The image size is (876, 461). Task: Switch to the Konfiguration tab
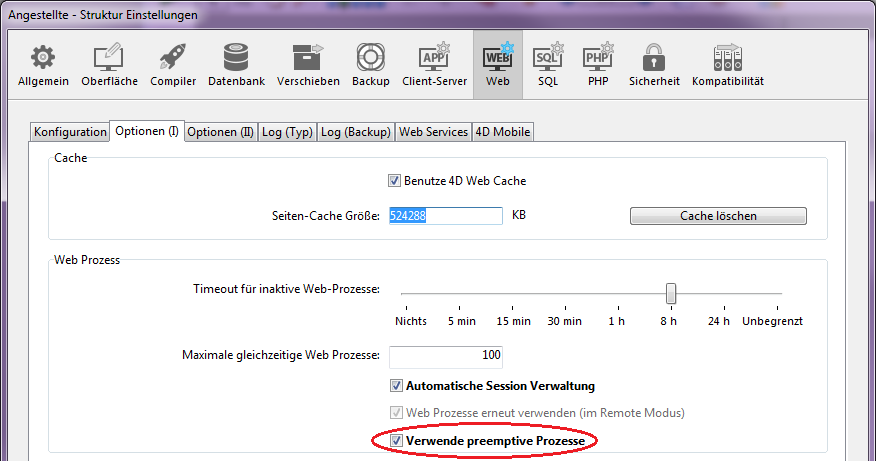(70, 132)
